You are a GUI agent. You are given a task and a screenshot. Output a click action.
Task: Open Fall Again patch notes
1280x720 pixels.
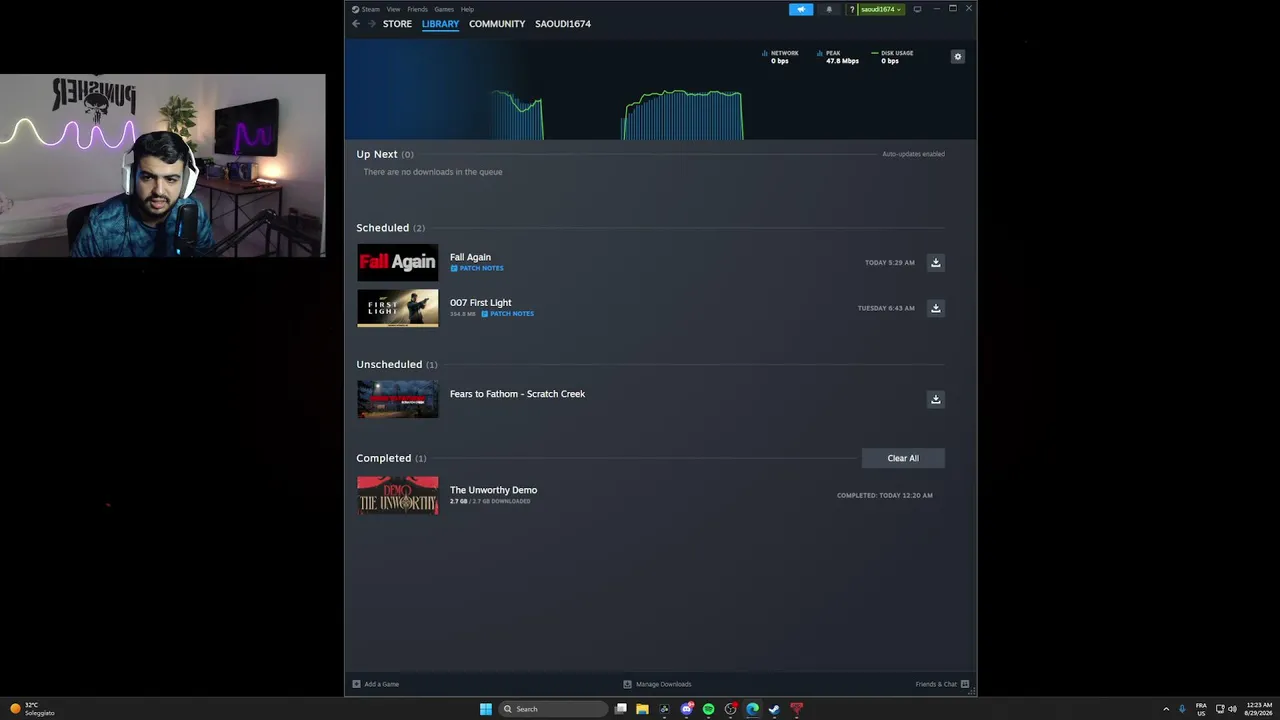pyautogui.click(x=477, y=268)
